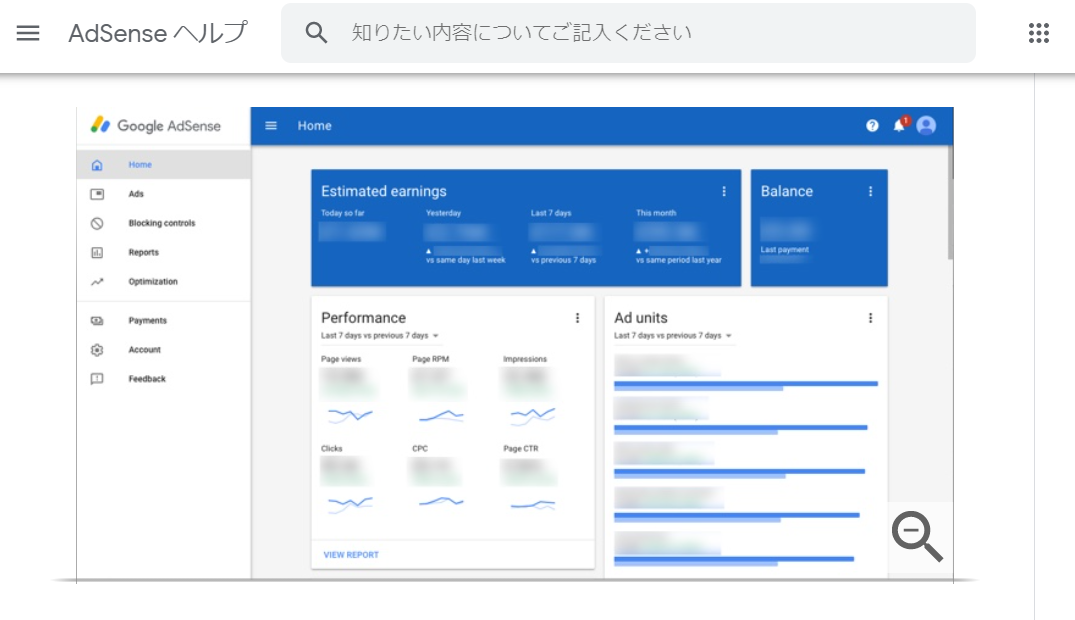
Task: Open Estimated earnings card options menu
Action: tap(723, 191)
